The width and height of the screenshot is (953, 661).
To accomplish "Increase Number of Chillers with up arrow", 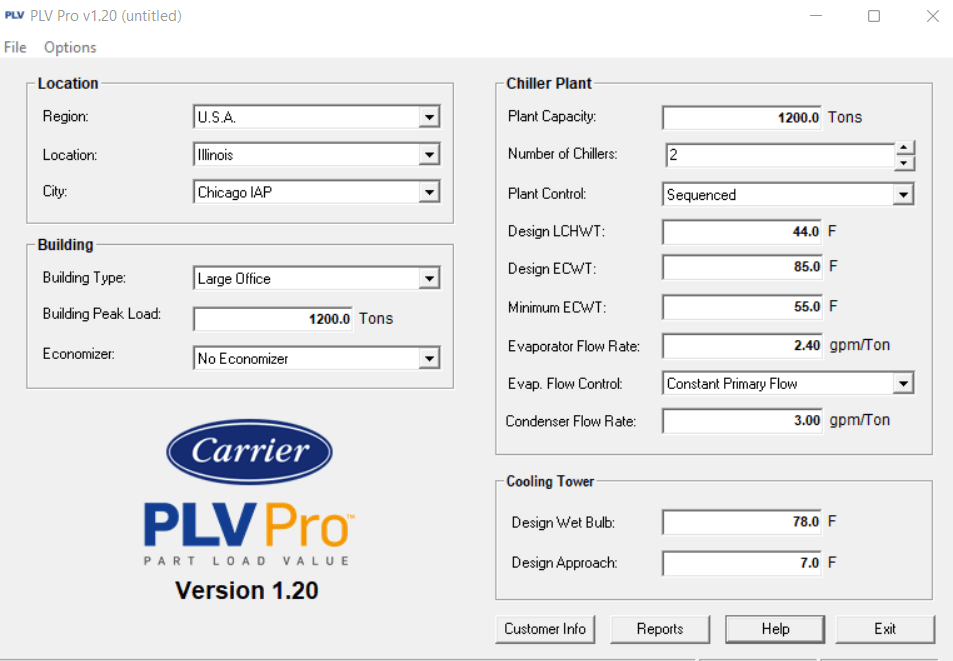I will coord(904,148).
